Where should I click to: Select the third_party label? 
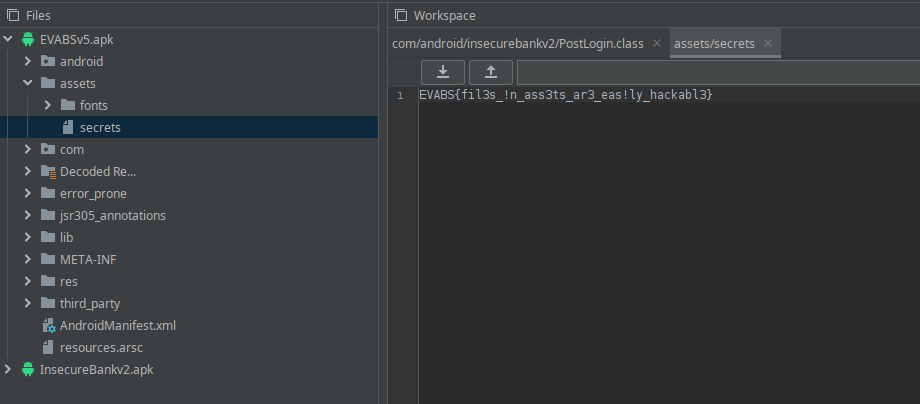[x=90, y=303]
